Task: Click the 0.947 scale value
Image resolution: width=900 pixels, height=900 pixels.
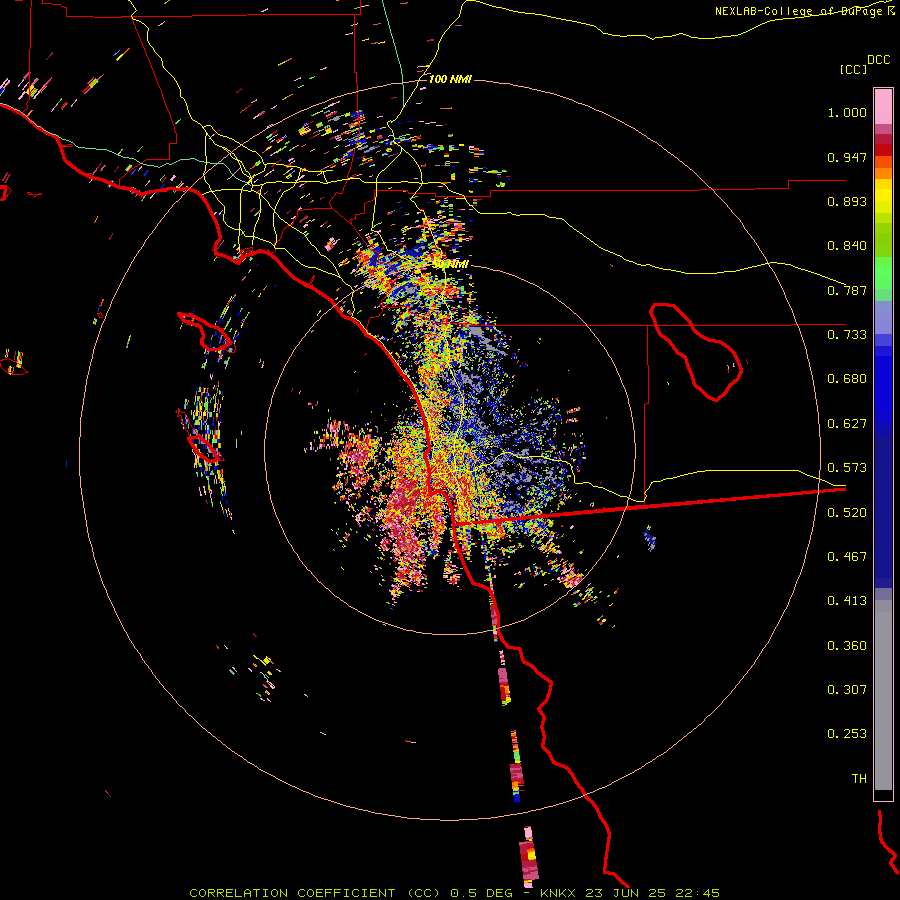Action: tap(847, 157)
